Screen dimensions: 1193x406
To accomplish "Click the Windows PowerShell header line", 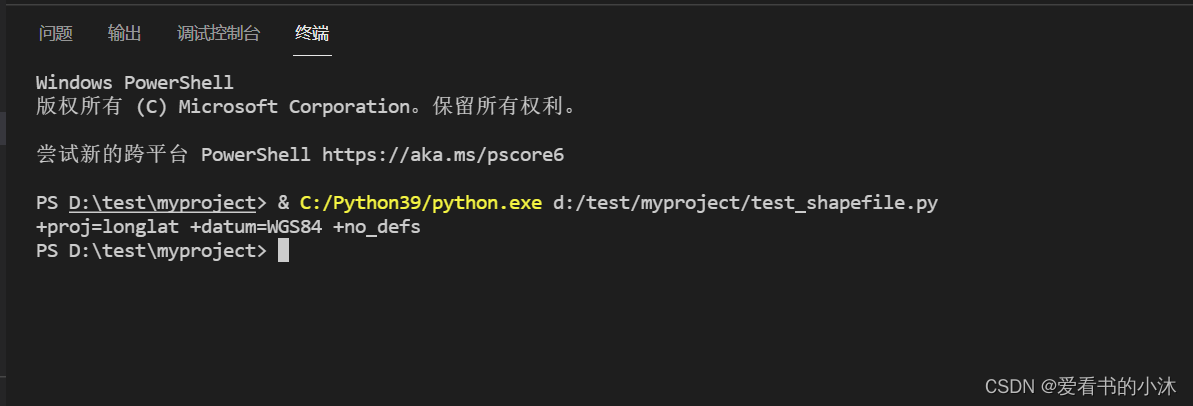I will (x=134, y=82).
